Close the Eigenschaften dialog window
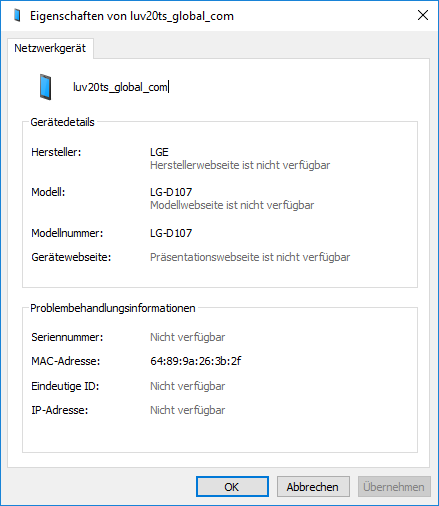This screenshot has height=506, width=439. 423,15
